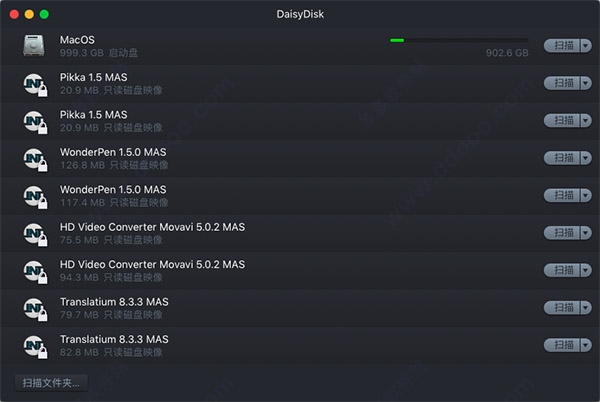Click the disk icon of HD Video Converter 75.5 MB
600x402 pixels.
[x=35, y=234]
